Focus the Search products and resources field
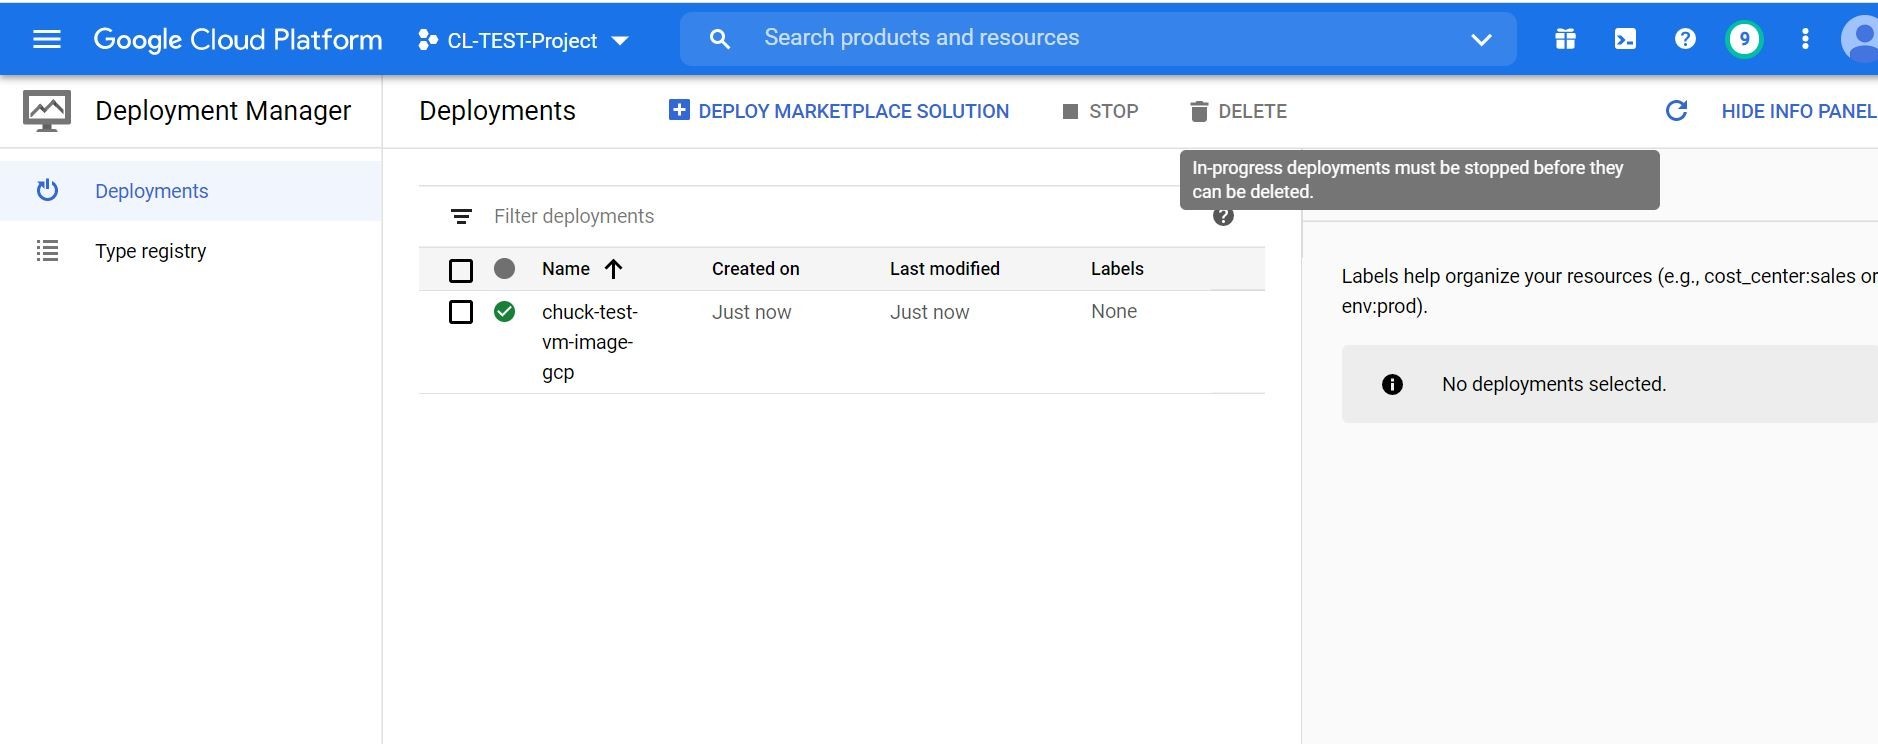Screen dimensions: 1878x744 tap(1098, 39)
